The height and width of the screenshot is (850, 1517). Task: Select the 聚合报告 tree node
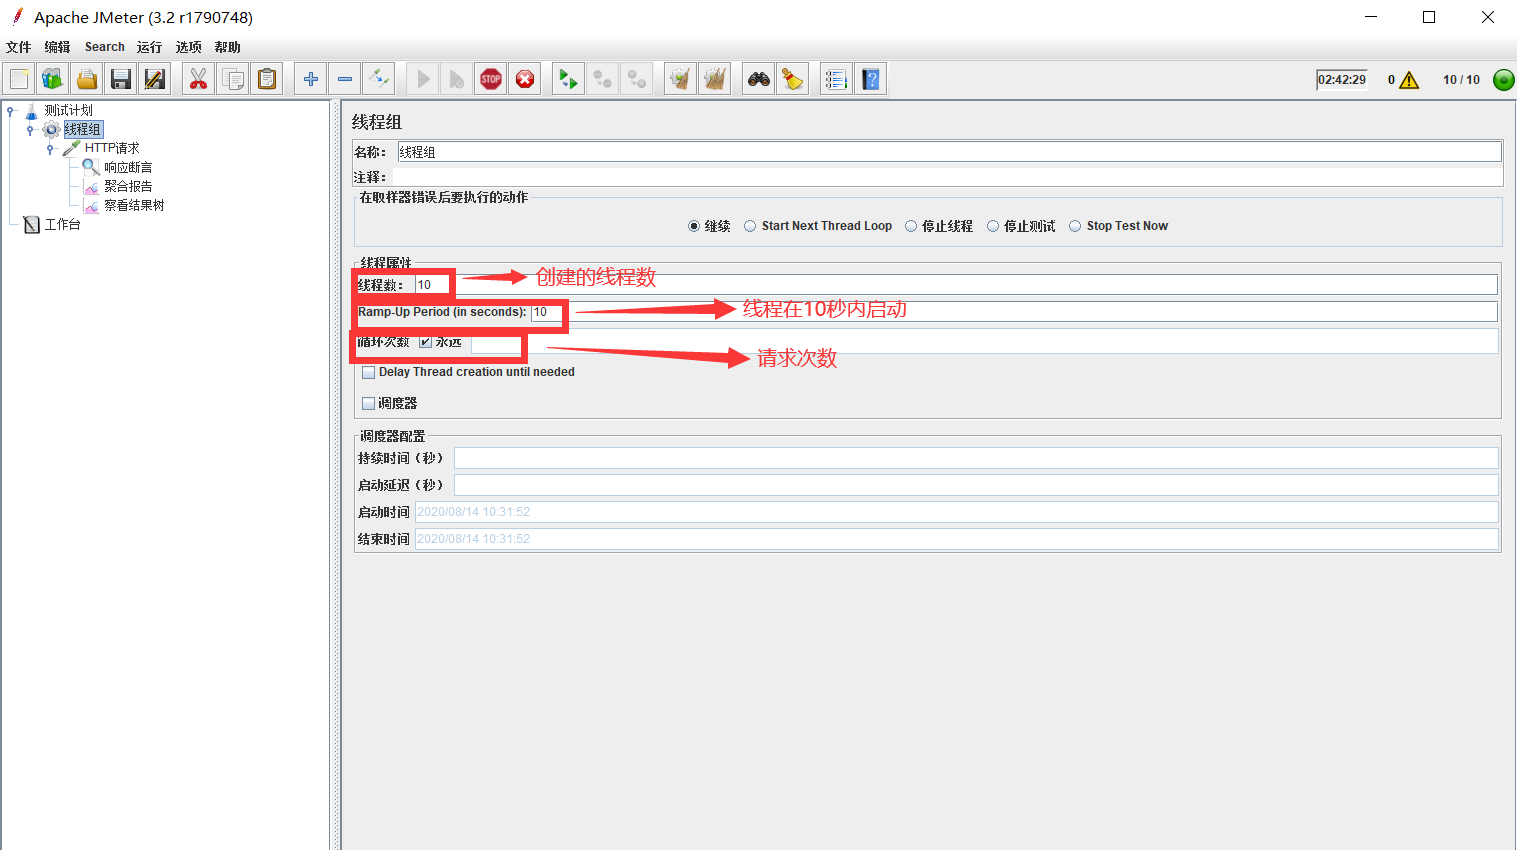128,186
